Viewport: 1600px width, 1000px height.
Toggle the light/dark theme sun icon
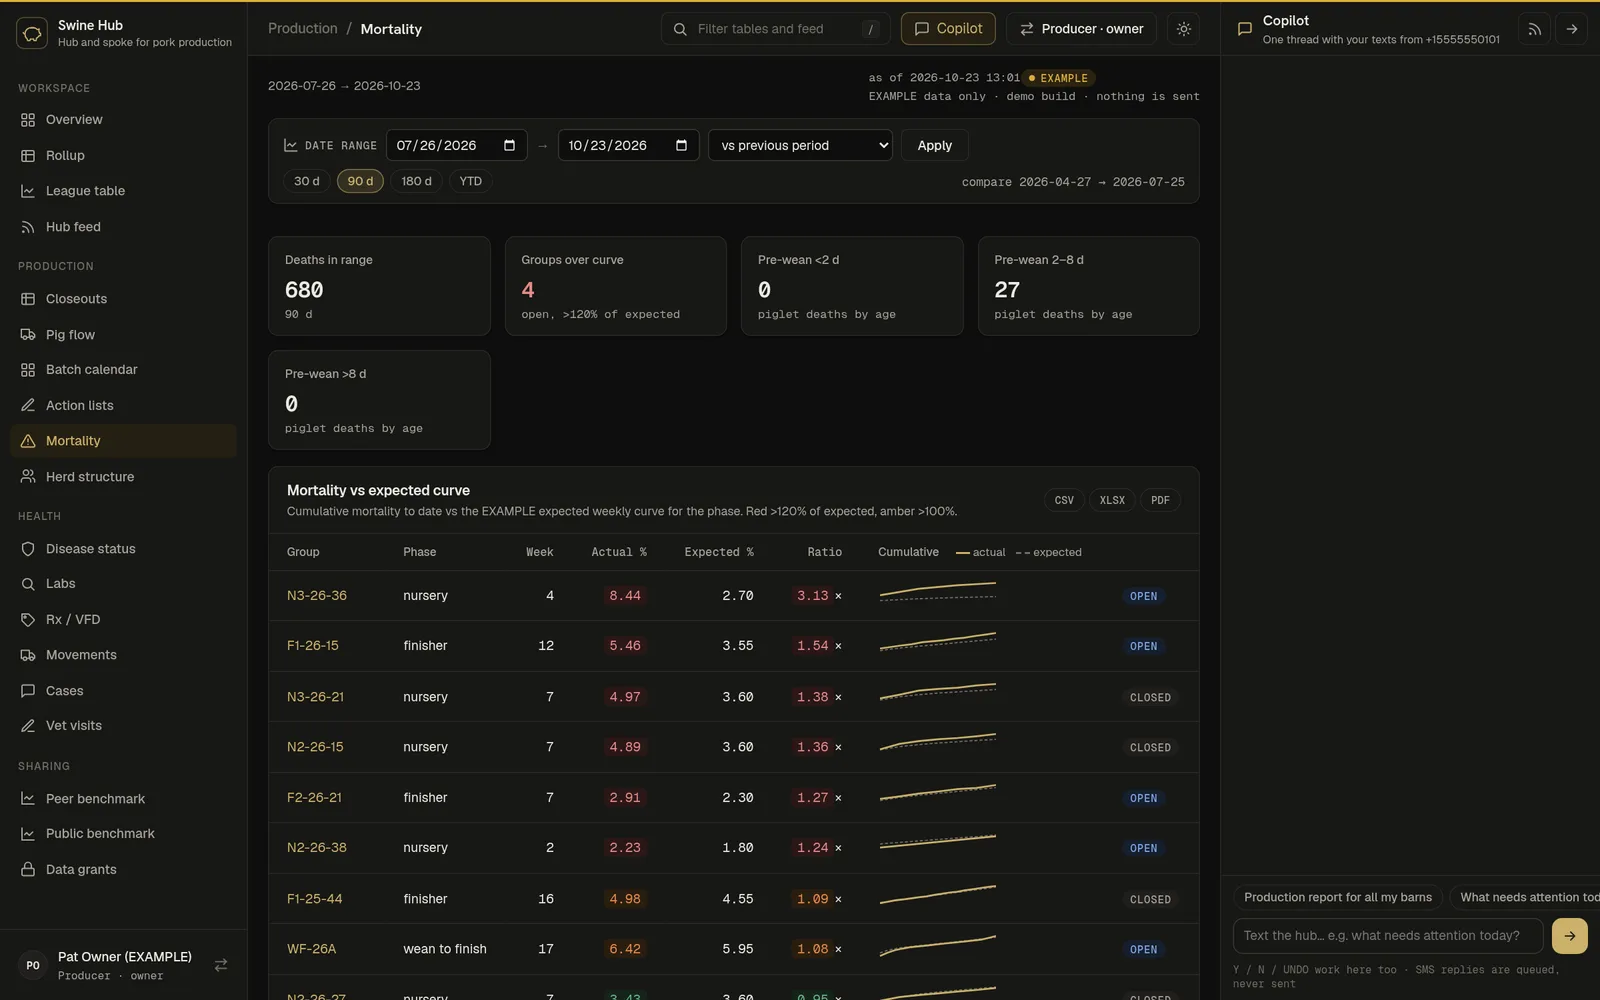1184,29
